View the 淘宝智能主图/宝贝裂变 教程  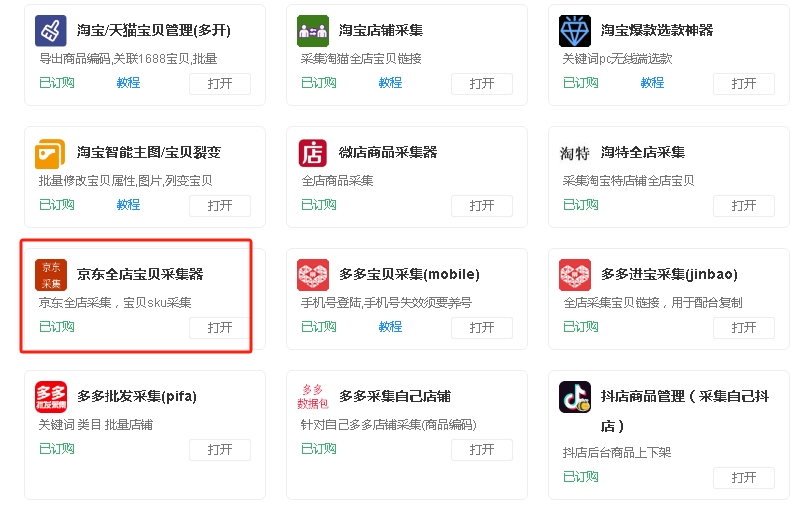(x=128, y=205)
